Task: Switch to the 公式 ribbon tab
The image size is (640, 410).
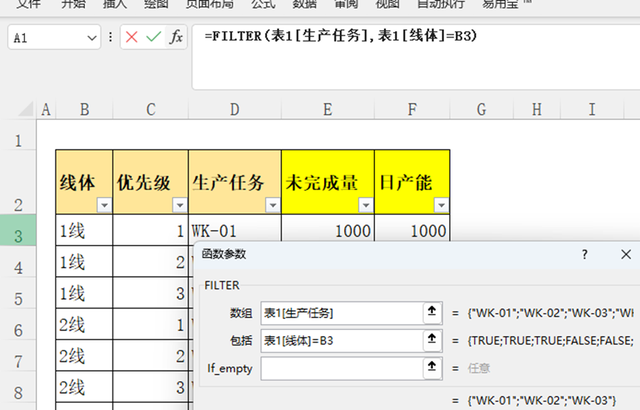Action: click(263, 4)
